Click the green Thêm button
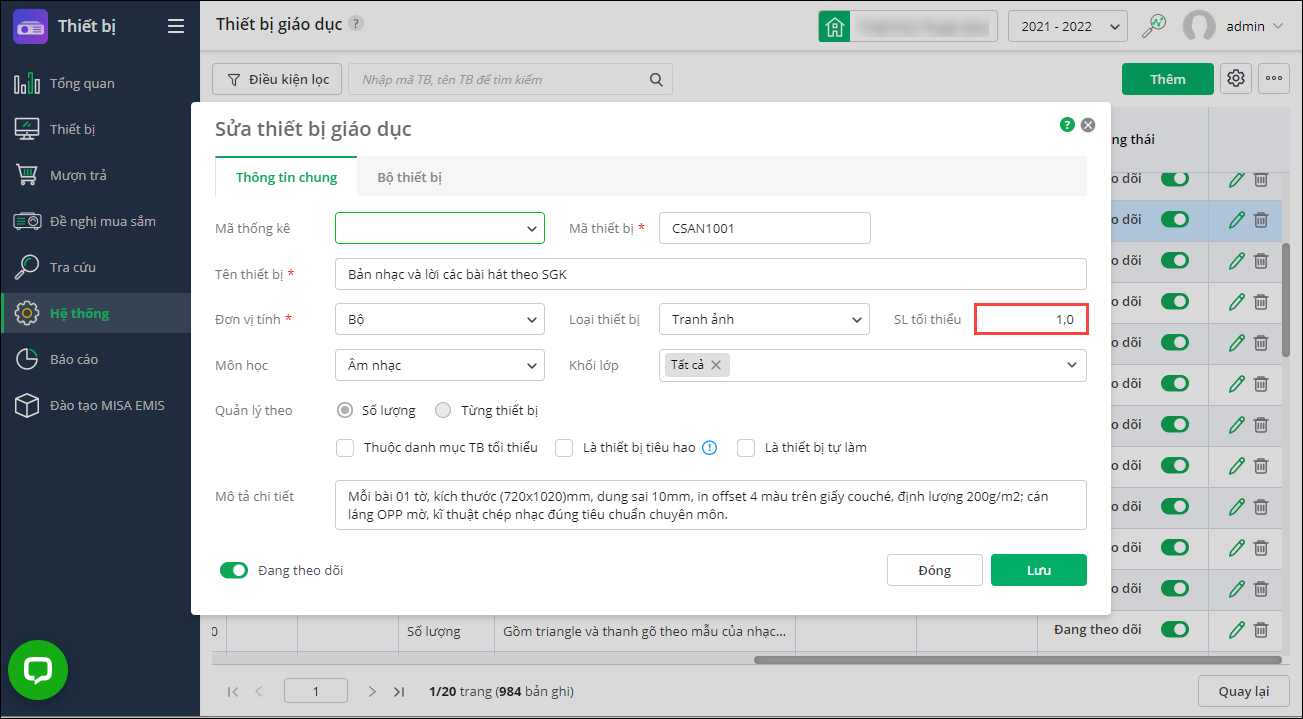 click(1168, 79)
